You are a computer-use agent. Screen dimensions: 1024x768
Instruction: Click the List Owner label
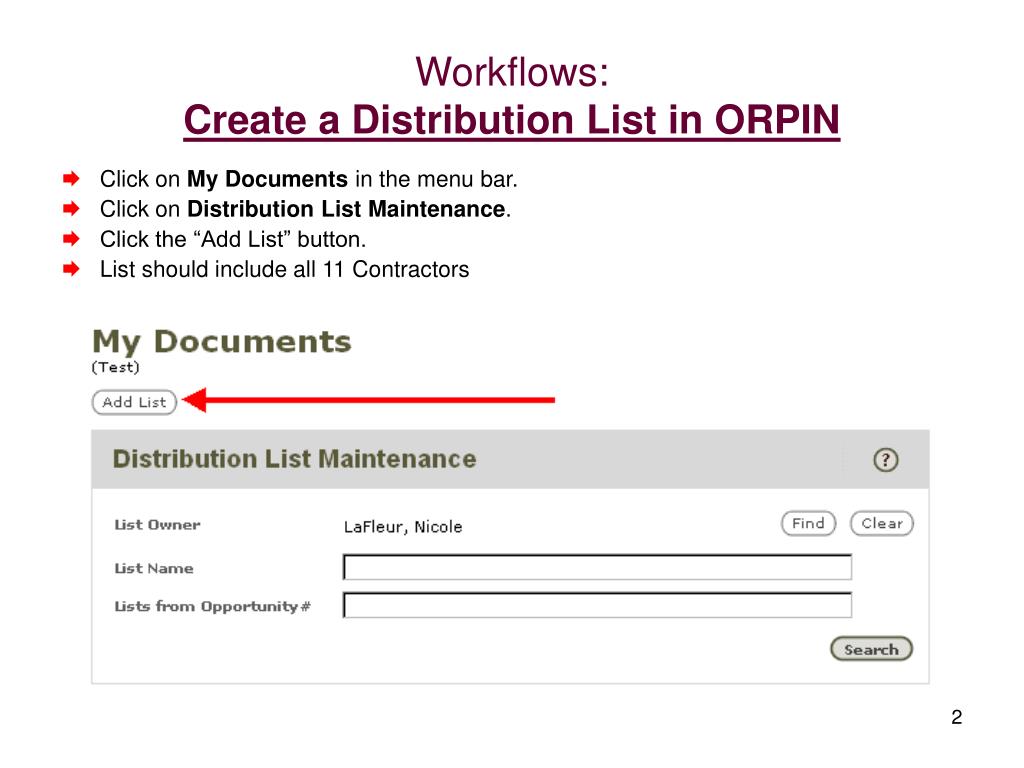(x=157, y=524)
